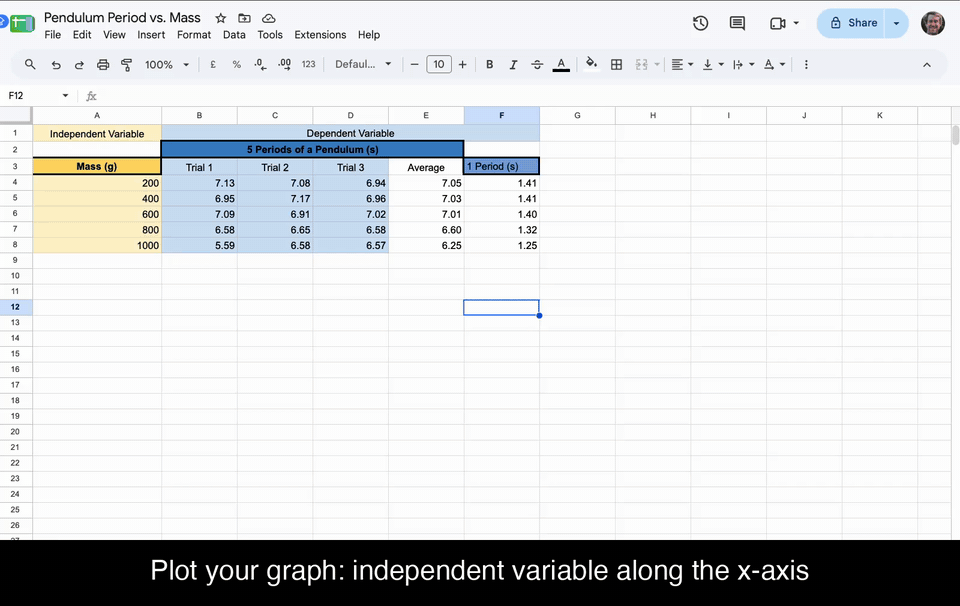Open vertical align dropdown
Image resolution: width=960 pixels, height=606 pixels.
click(713, 64)
